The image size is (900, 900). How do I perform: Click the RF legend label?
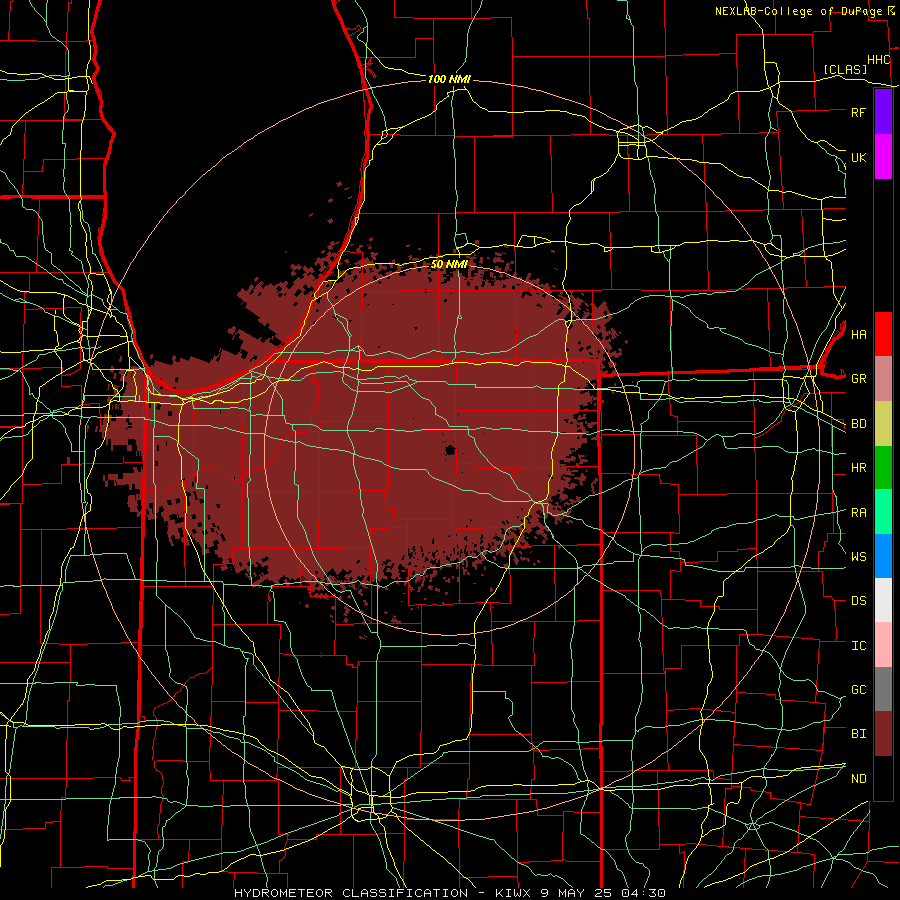click(x=858, y=112)
